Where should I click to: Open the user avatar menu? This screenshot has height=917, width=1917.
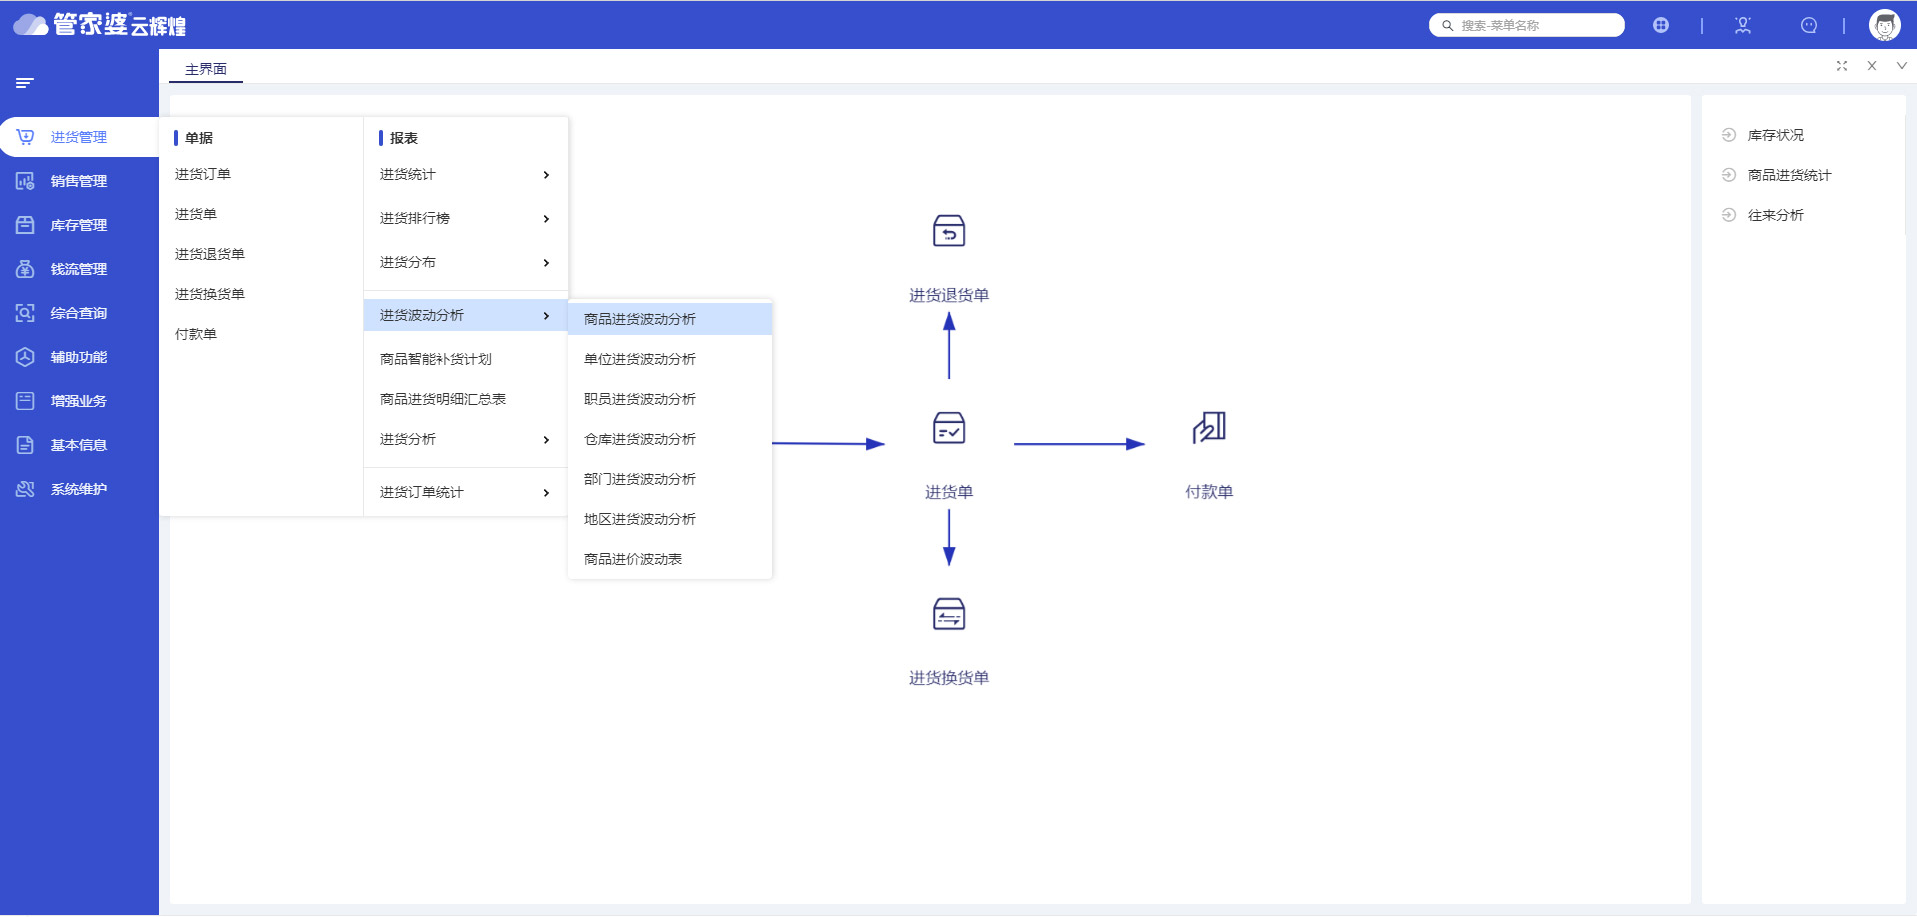[x=1885, y=25]
